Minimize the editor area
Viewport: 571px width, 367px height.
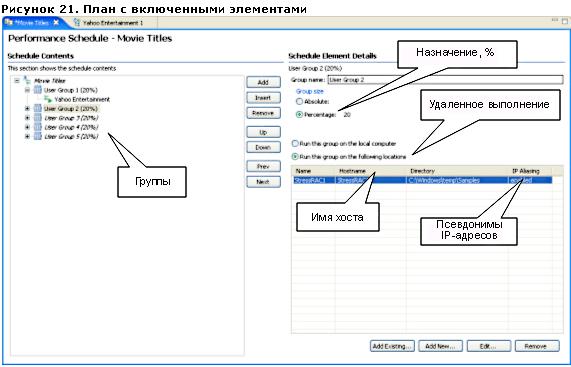[x=555, y=21]
